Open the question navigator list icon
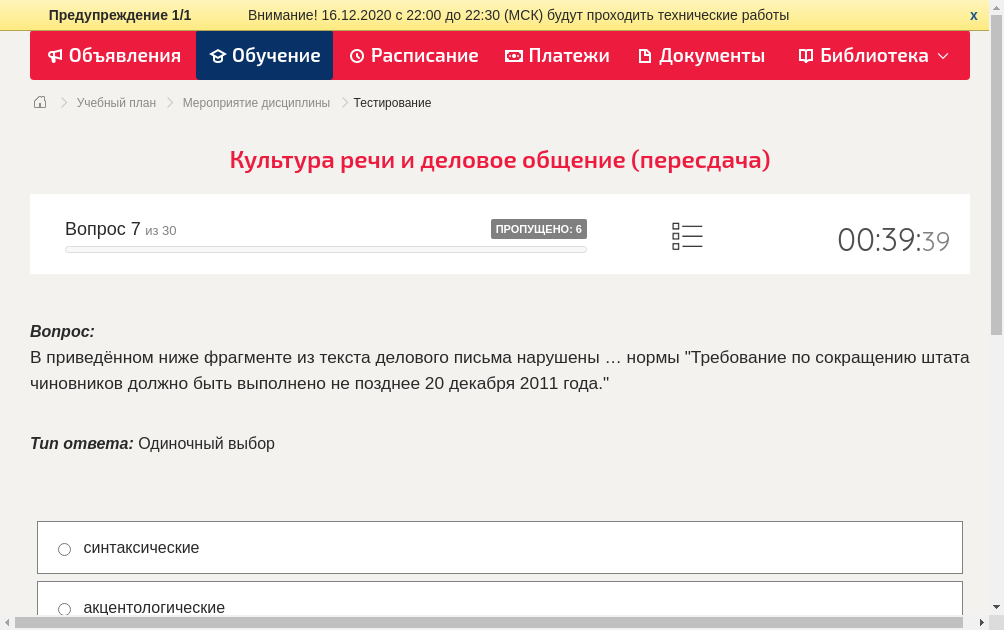This screenshot has height=630, width=1004. point(687,235)
